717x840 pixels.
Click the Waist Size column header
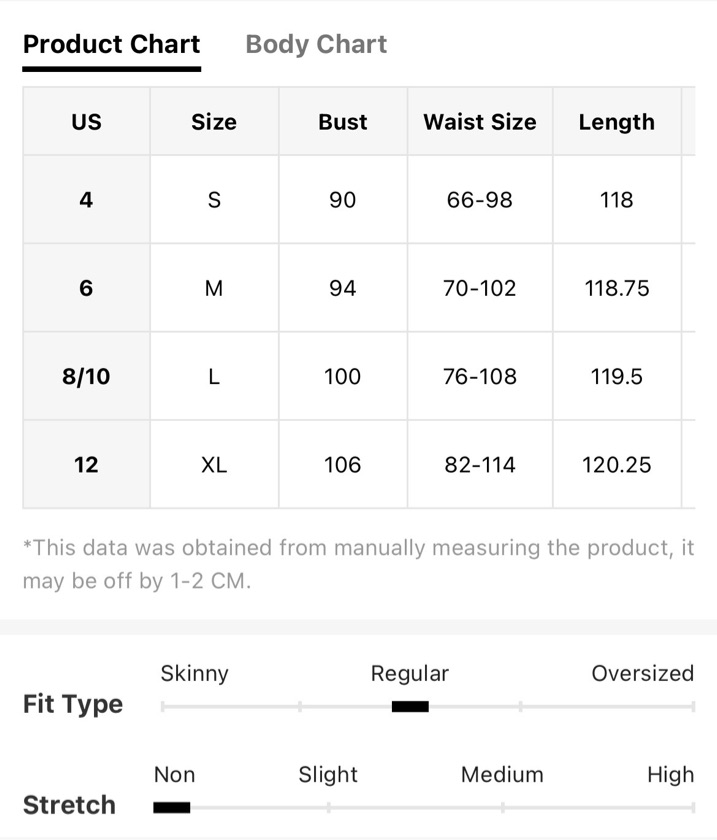[480, 122]
